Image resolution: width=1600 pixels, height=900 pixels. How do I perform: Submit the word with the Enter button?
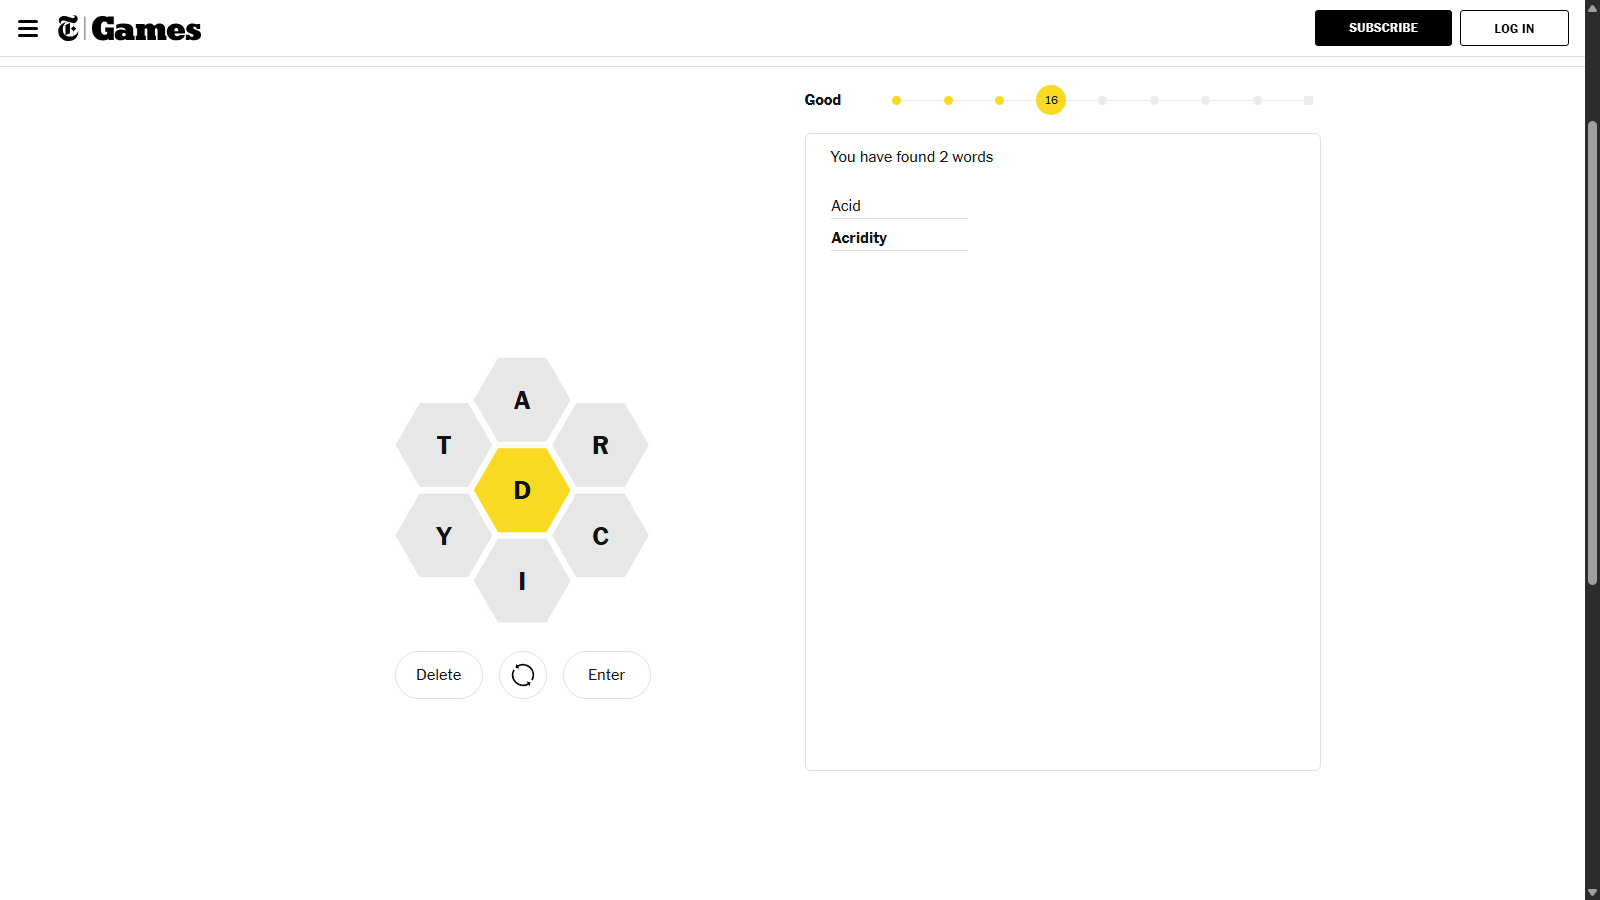coord(607,675)
